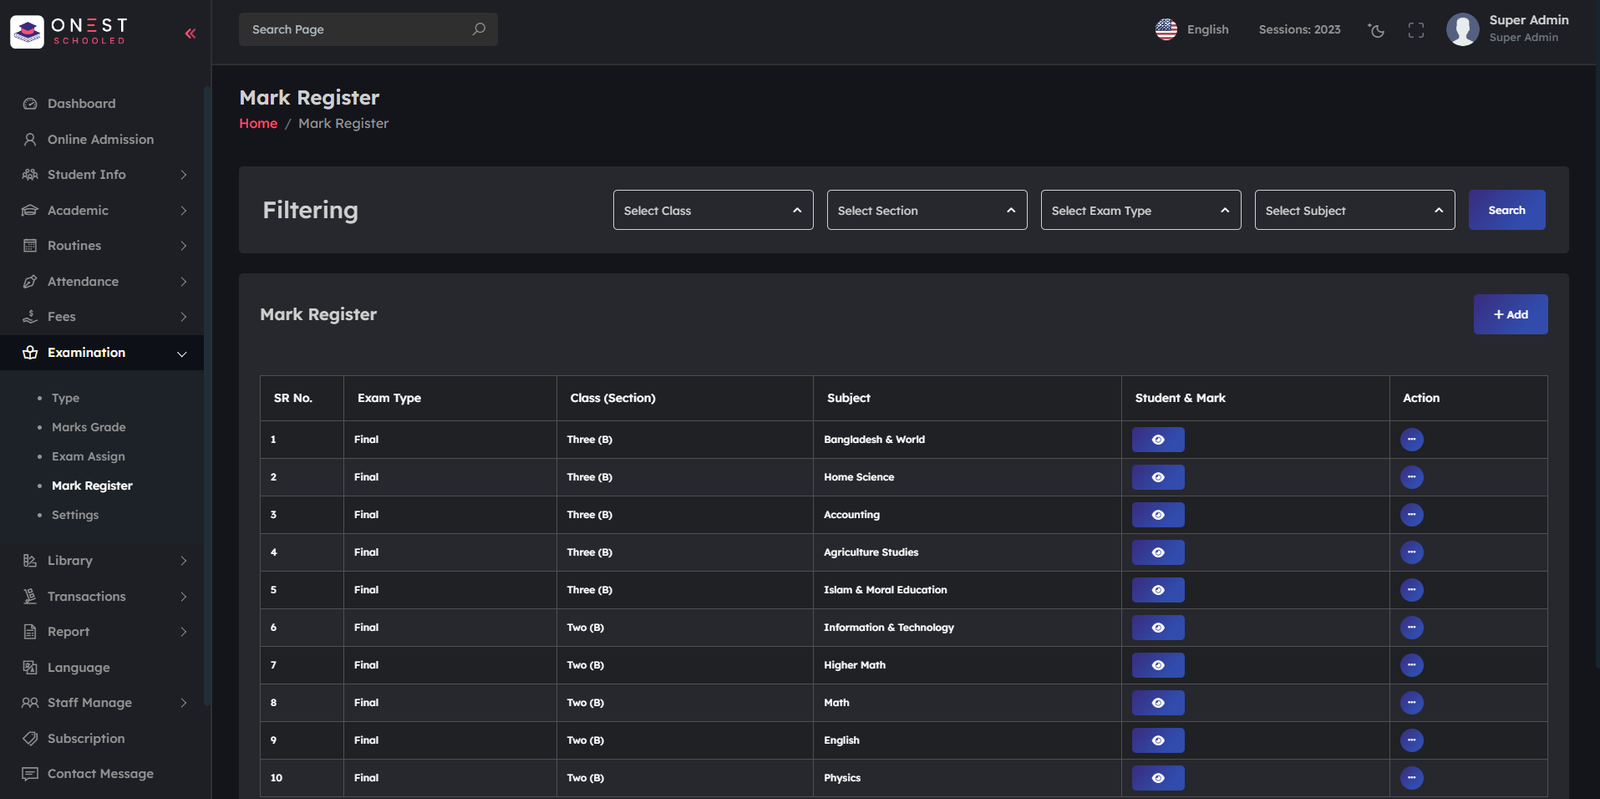View student marks for Math row
The height and width of the screenshot is (799, 1600).
1158,703
